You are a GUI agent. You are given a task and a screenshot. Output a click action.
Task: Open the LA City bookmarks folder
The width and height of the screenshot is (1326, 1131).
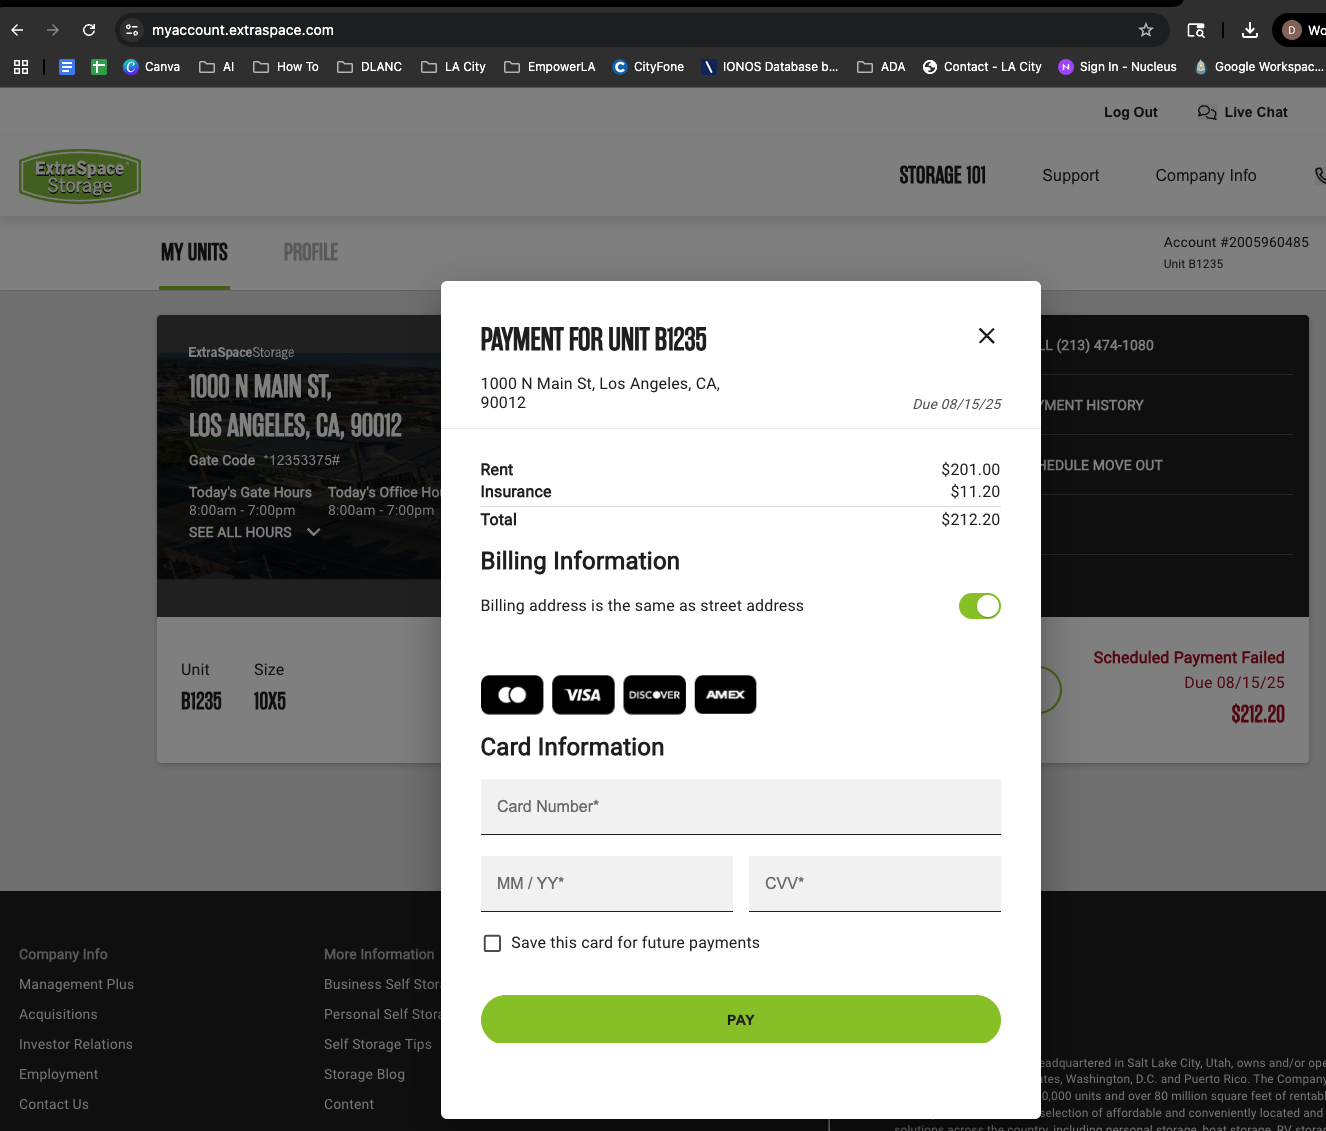(453, 67)
